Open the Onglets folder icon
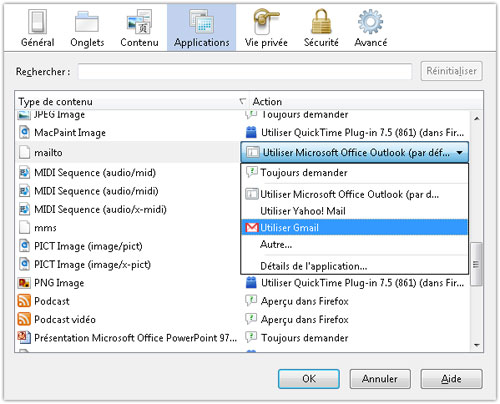The width and height of the screenshot is (500, 404). pyautogui.click(x=87, y=22)
